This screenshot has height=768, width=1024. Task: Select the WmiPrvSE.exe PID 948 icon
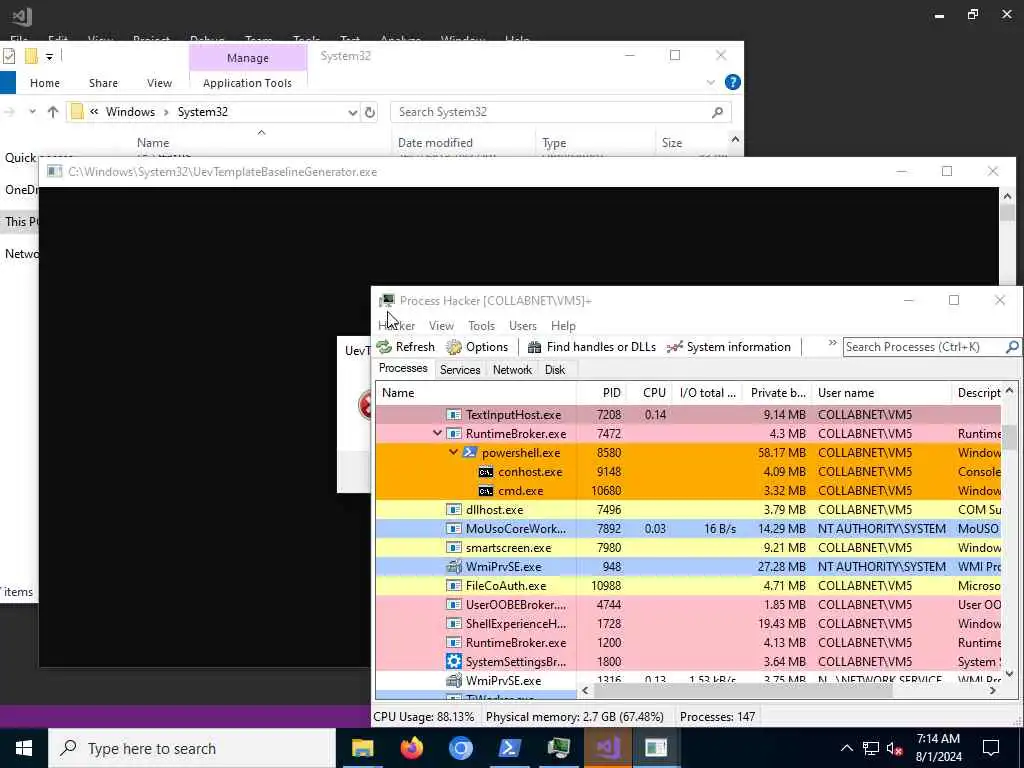453,566
